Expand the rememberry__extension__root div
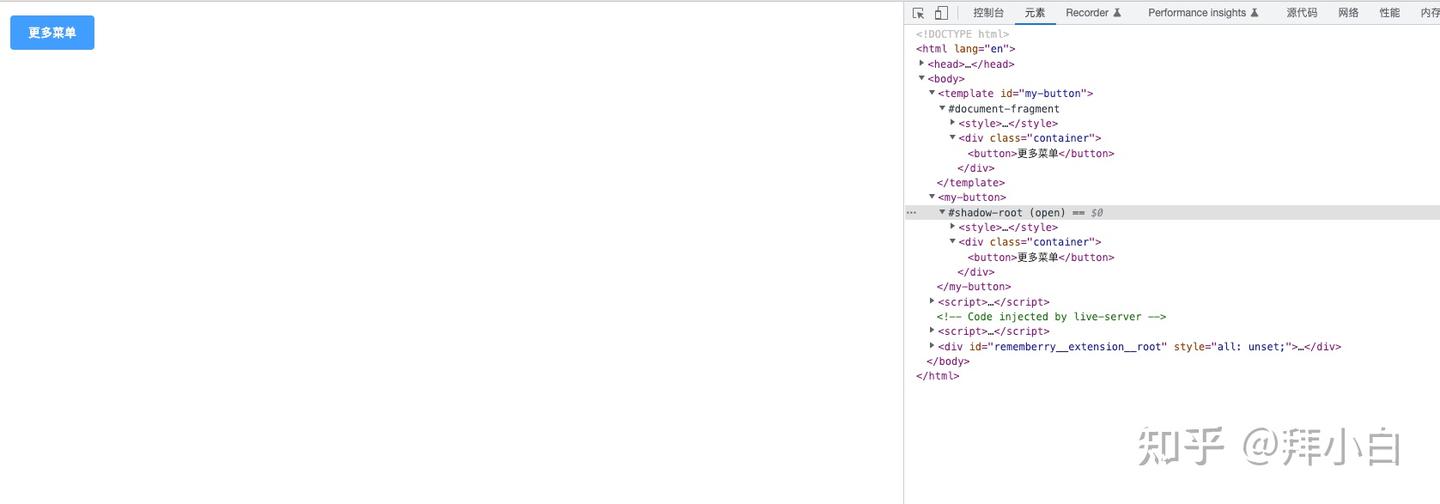The width and height of the screenshot is (1440, 504). tap(932, 346)
